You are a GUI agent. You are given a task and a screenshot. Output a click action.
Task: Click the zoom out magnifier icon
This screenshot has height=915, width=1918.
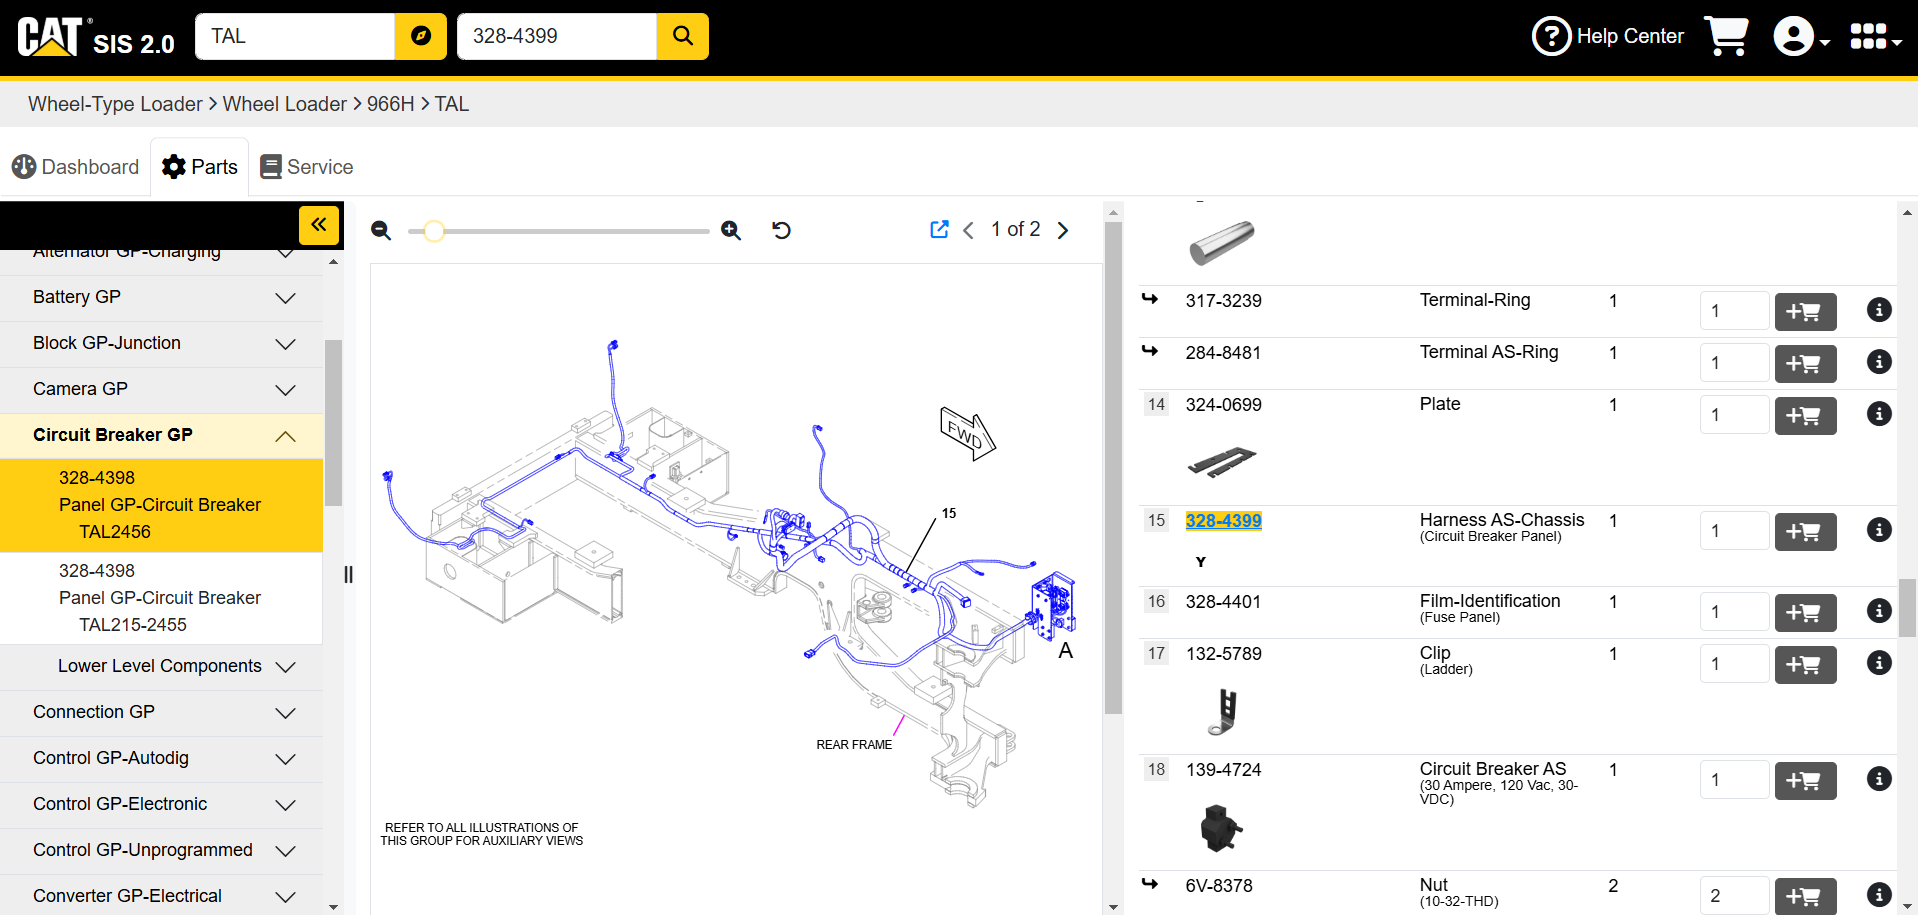[x=381, y=231]
